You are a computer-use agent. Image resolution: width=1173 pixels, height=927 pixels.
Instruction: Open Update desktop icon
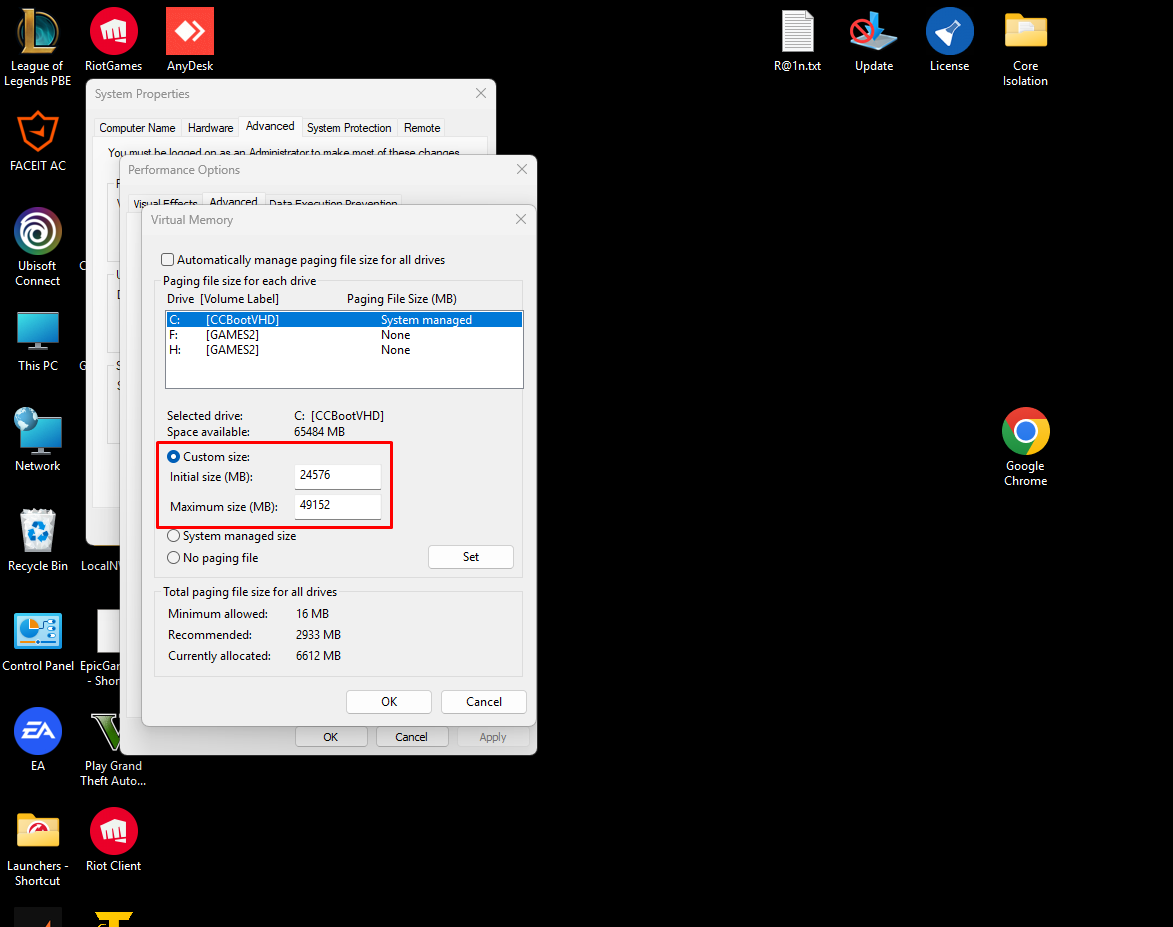(x=874, y=40)
